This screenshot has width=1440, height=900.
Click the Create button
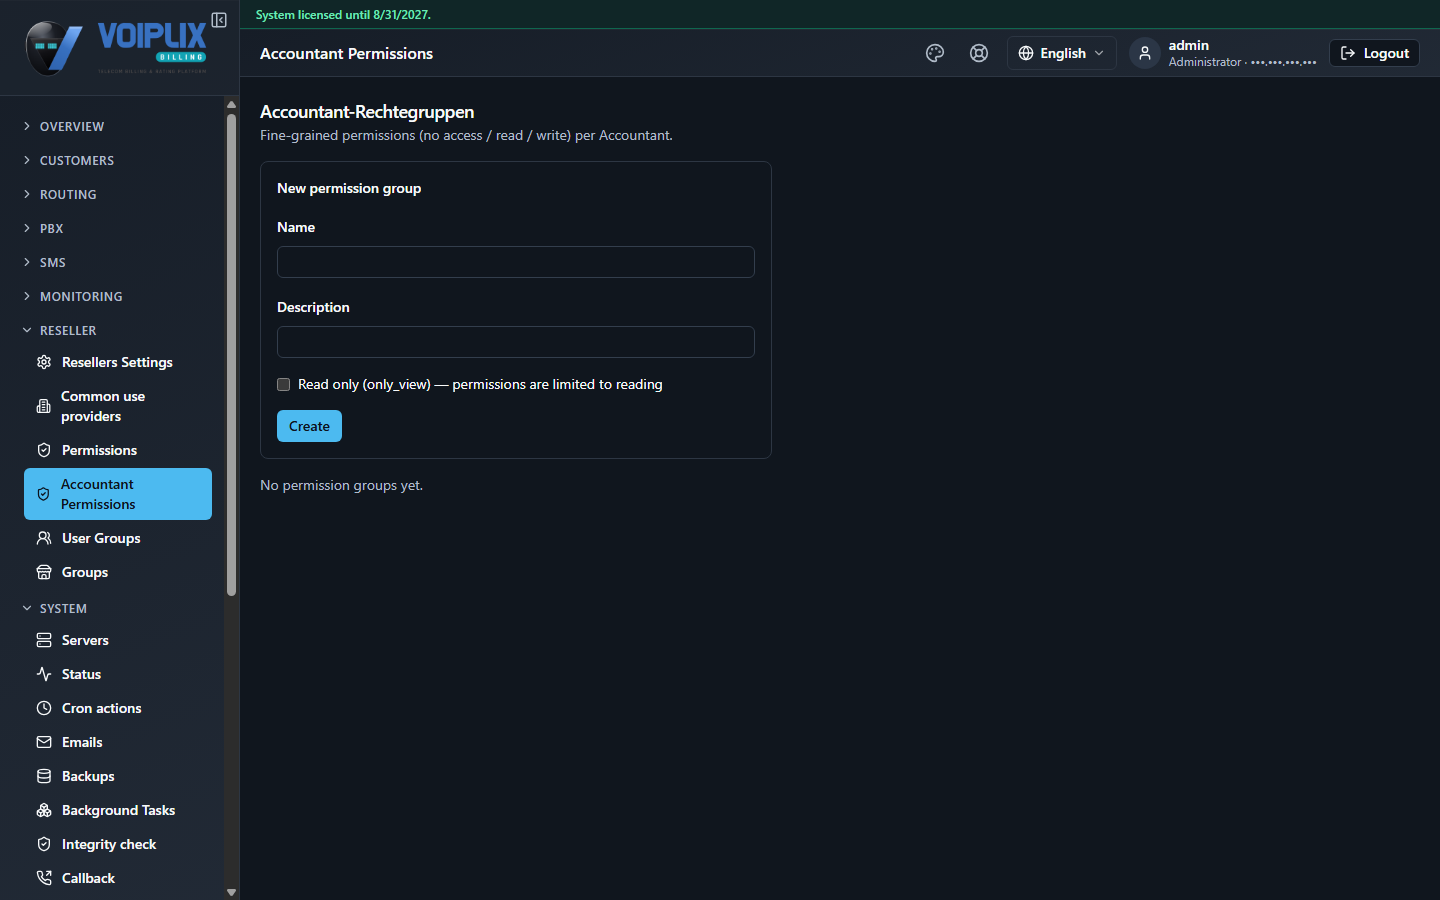[x=309, y=426]
